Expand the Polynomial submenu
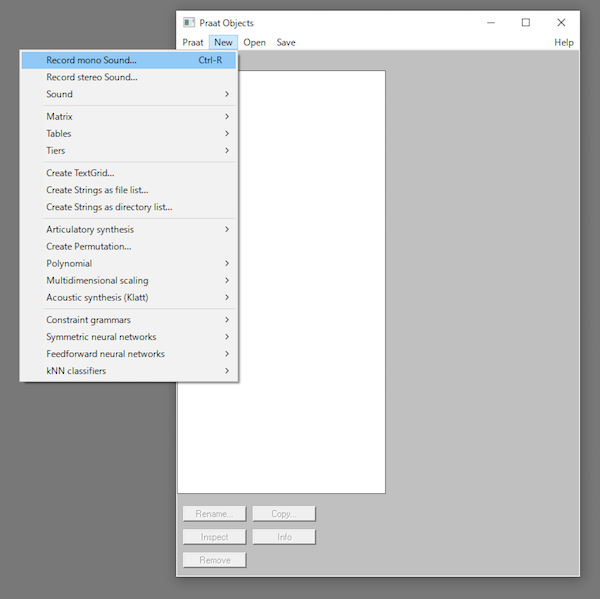The width and height of the screenshot is (600, 599). [69, 264]
